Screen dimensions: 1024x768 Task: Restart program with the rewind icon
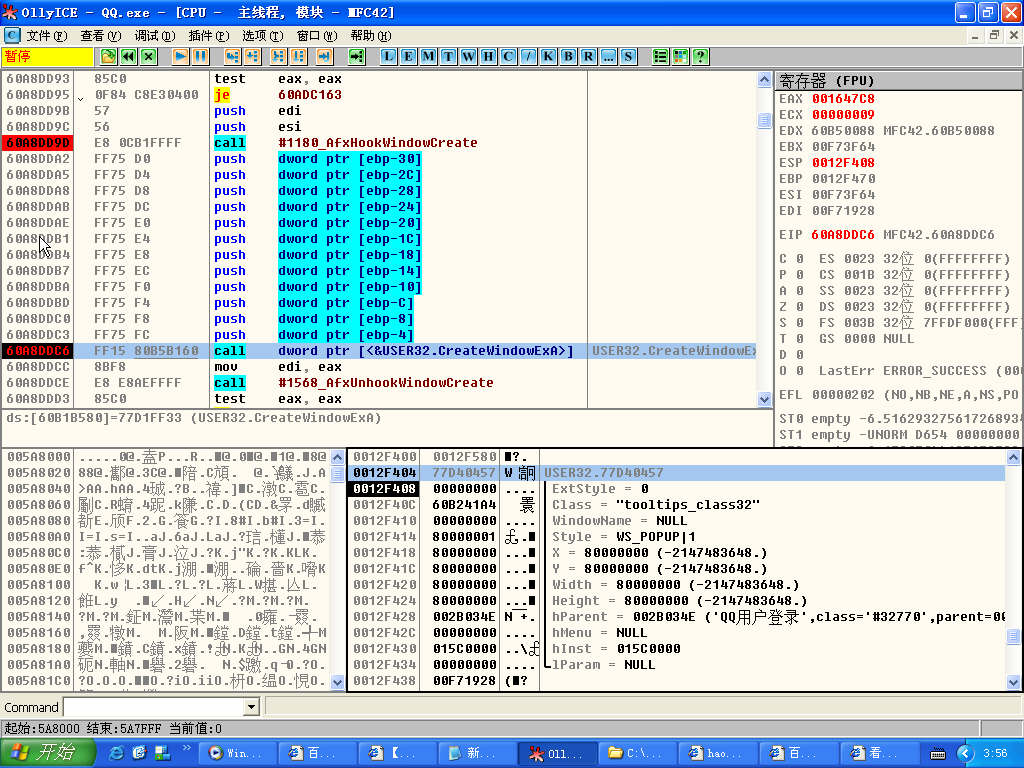click(x=128, y=56)
